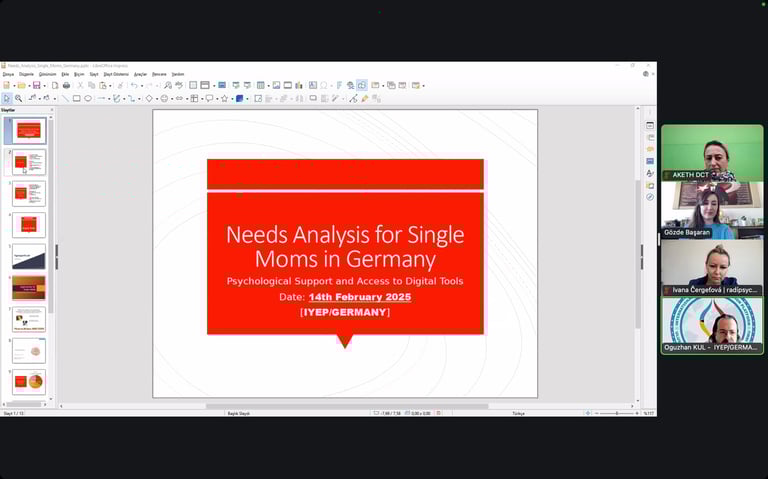The width and height of the screenshot is (768, 479).
Task: Click the New document icon
Action: 6,86
